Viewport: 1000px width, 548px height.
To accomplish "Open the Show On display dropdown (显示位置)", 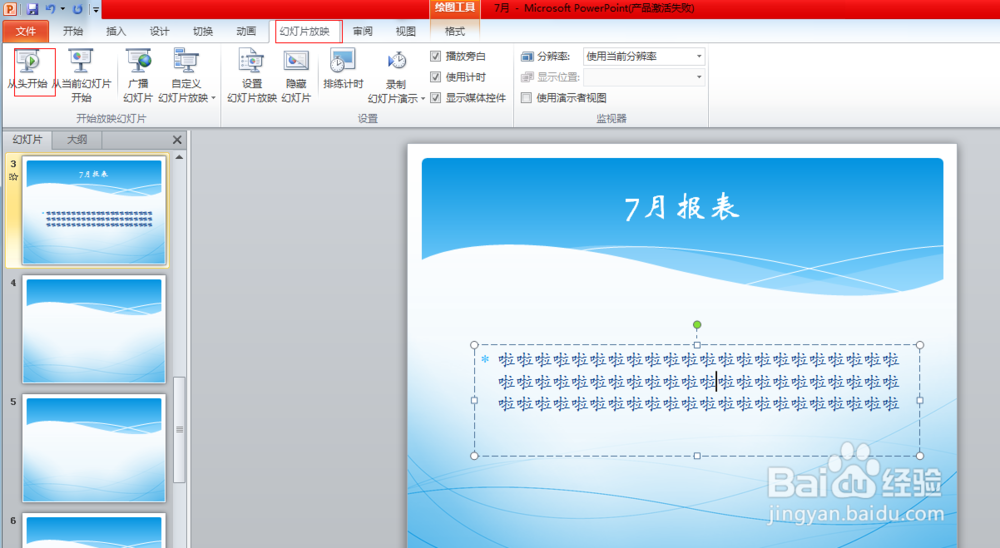I will click(x=644, y=77).
